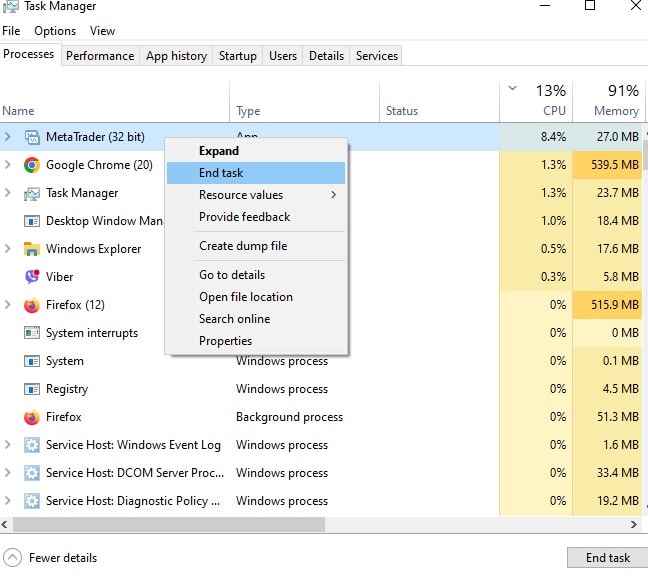Choose End task in the context menu
This screenshot has height=579, width=648.
tap(256, 173)
